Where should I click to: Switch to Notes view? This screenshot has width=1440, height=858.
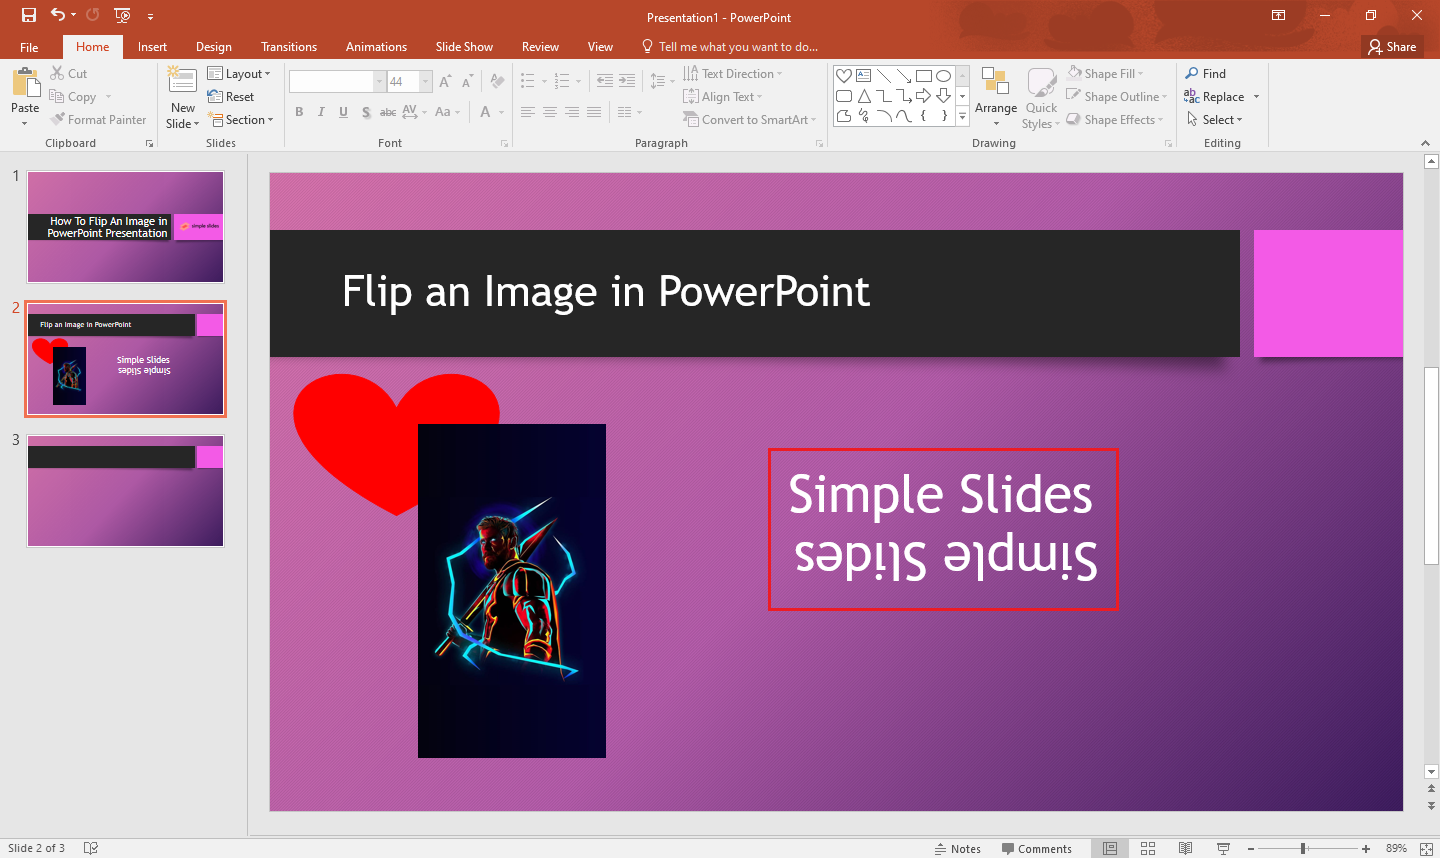[957, 848]
